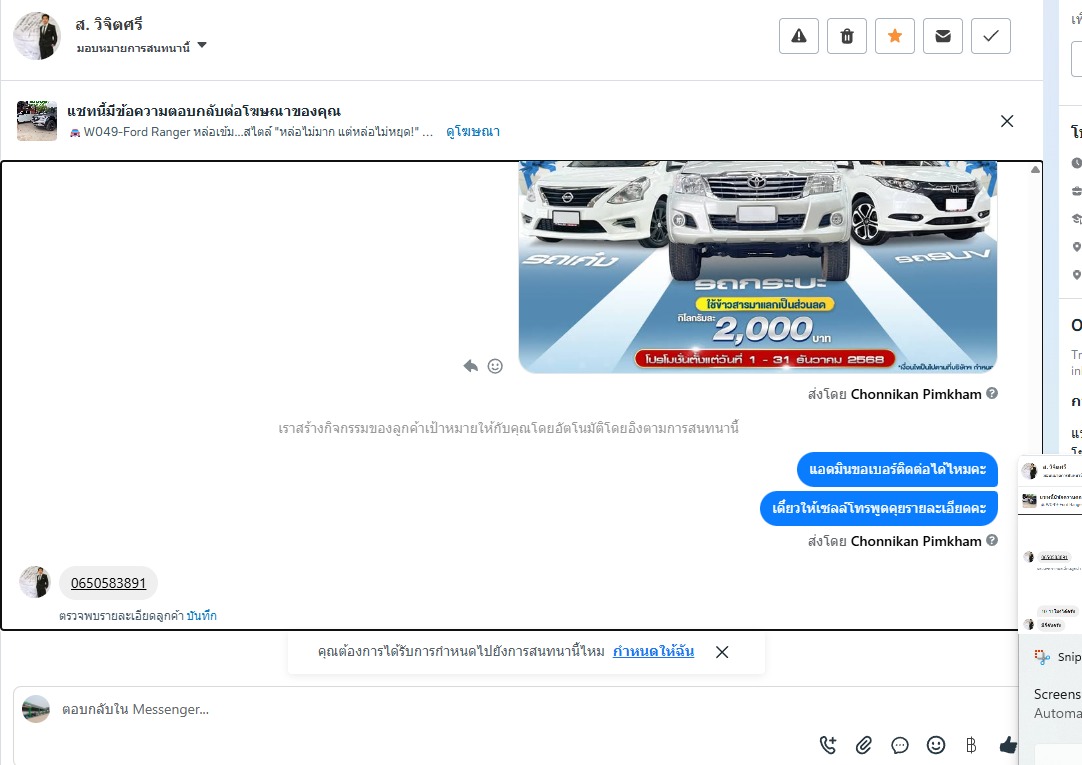Toggle the orange star follow-up button
Viewport: 1082px width, 765px height.
point(894,36)
